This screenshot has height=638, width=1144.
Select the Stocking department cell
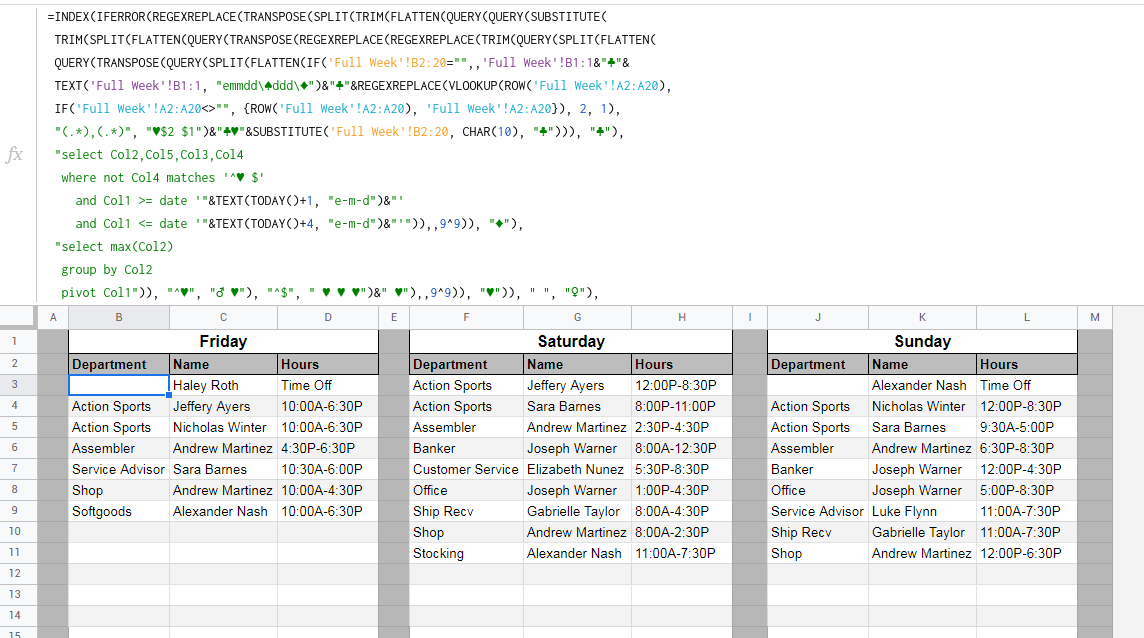[x=466, y=553]
